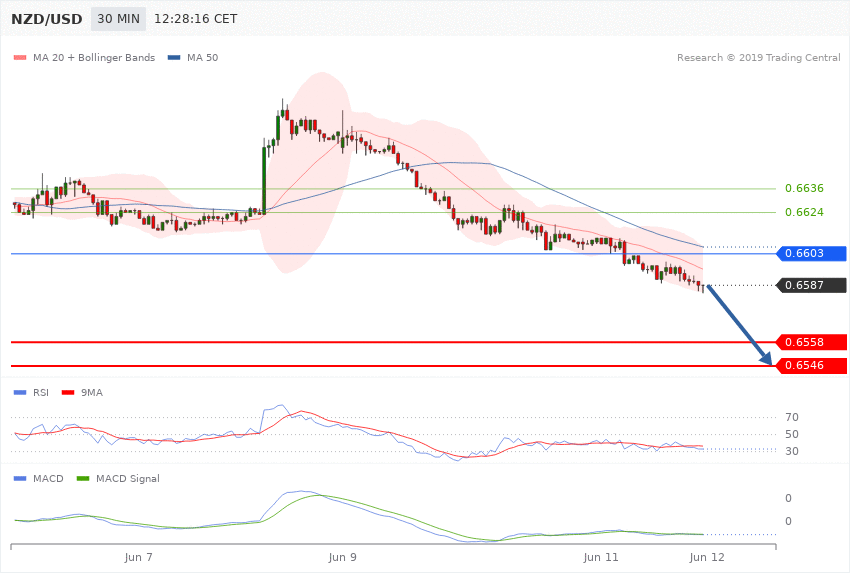Select the 30 MIN timeframe label

(x=118, y=19)
